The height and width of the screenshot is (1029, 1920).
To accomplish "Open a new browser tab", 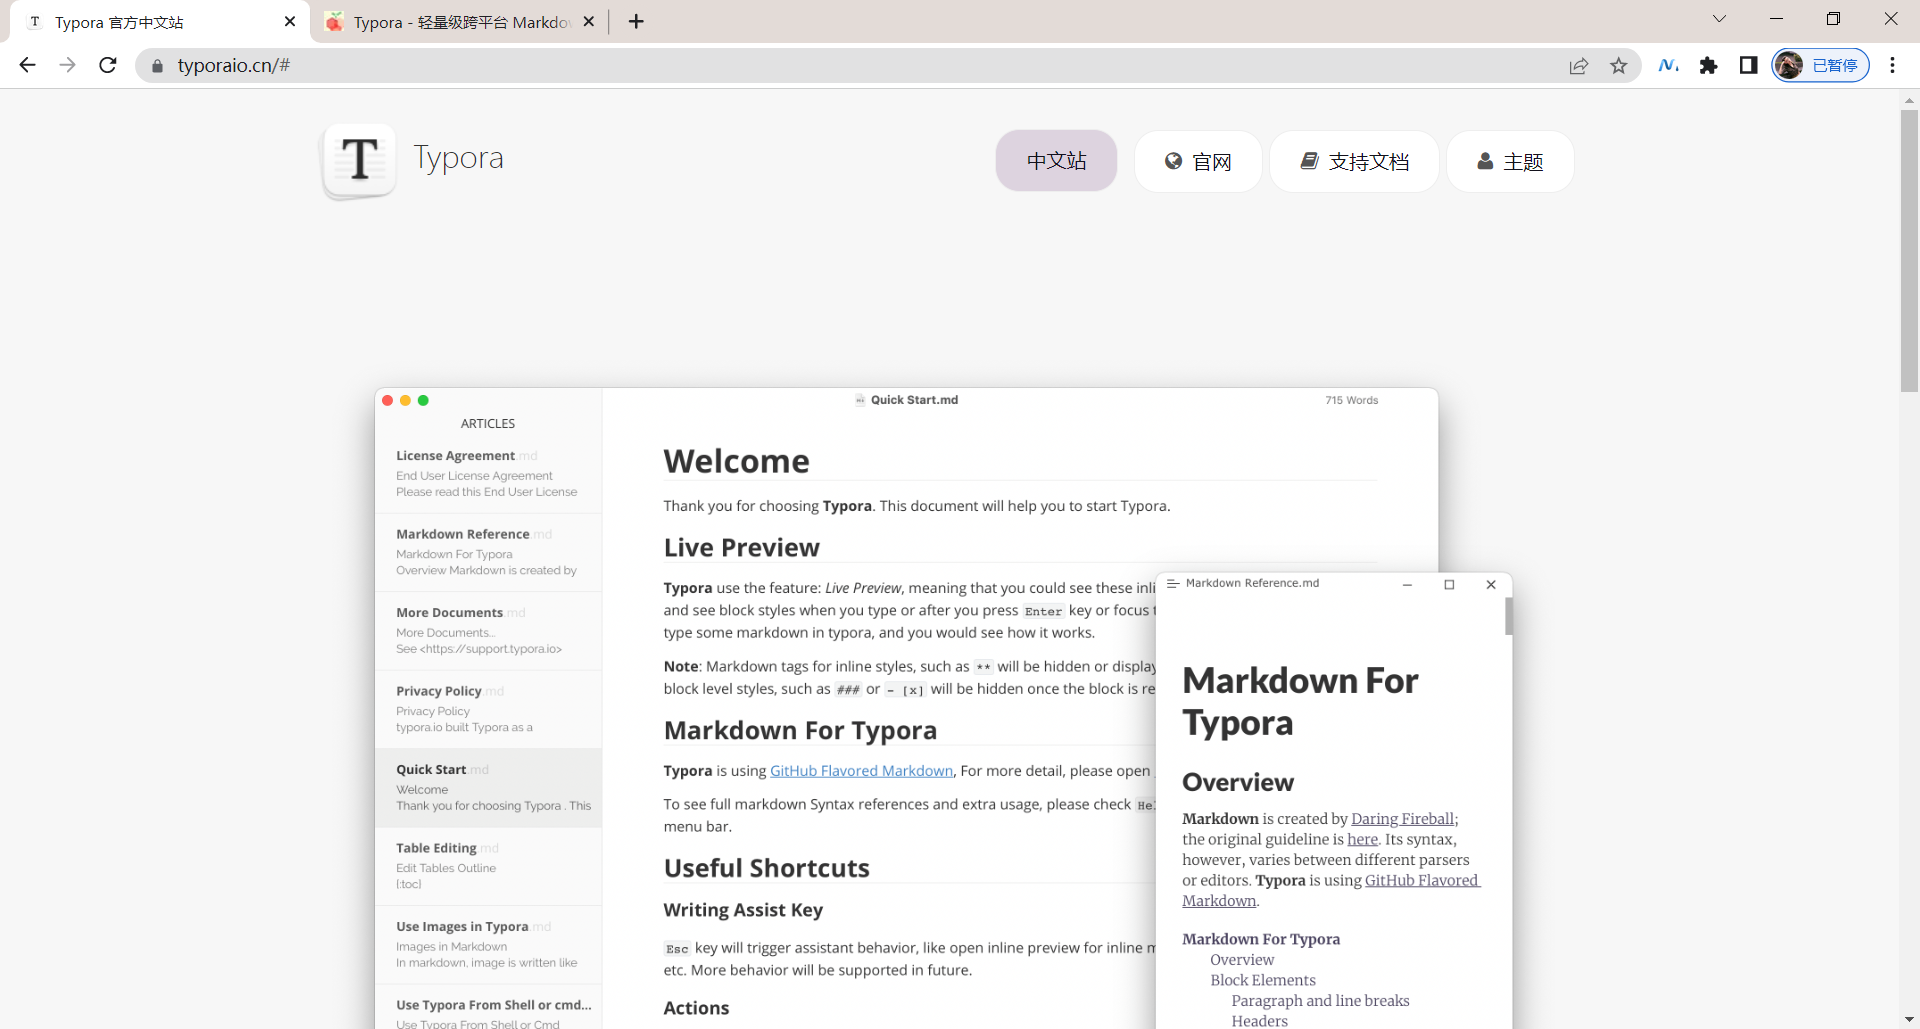I will [636, 21].
